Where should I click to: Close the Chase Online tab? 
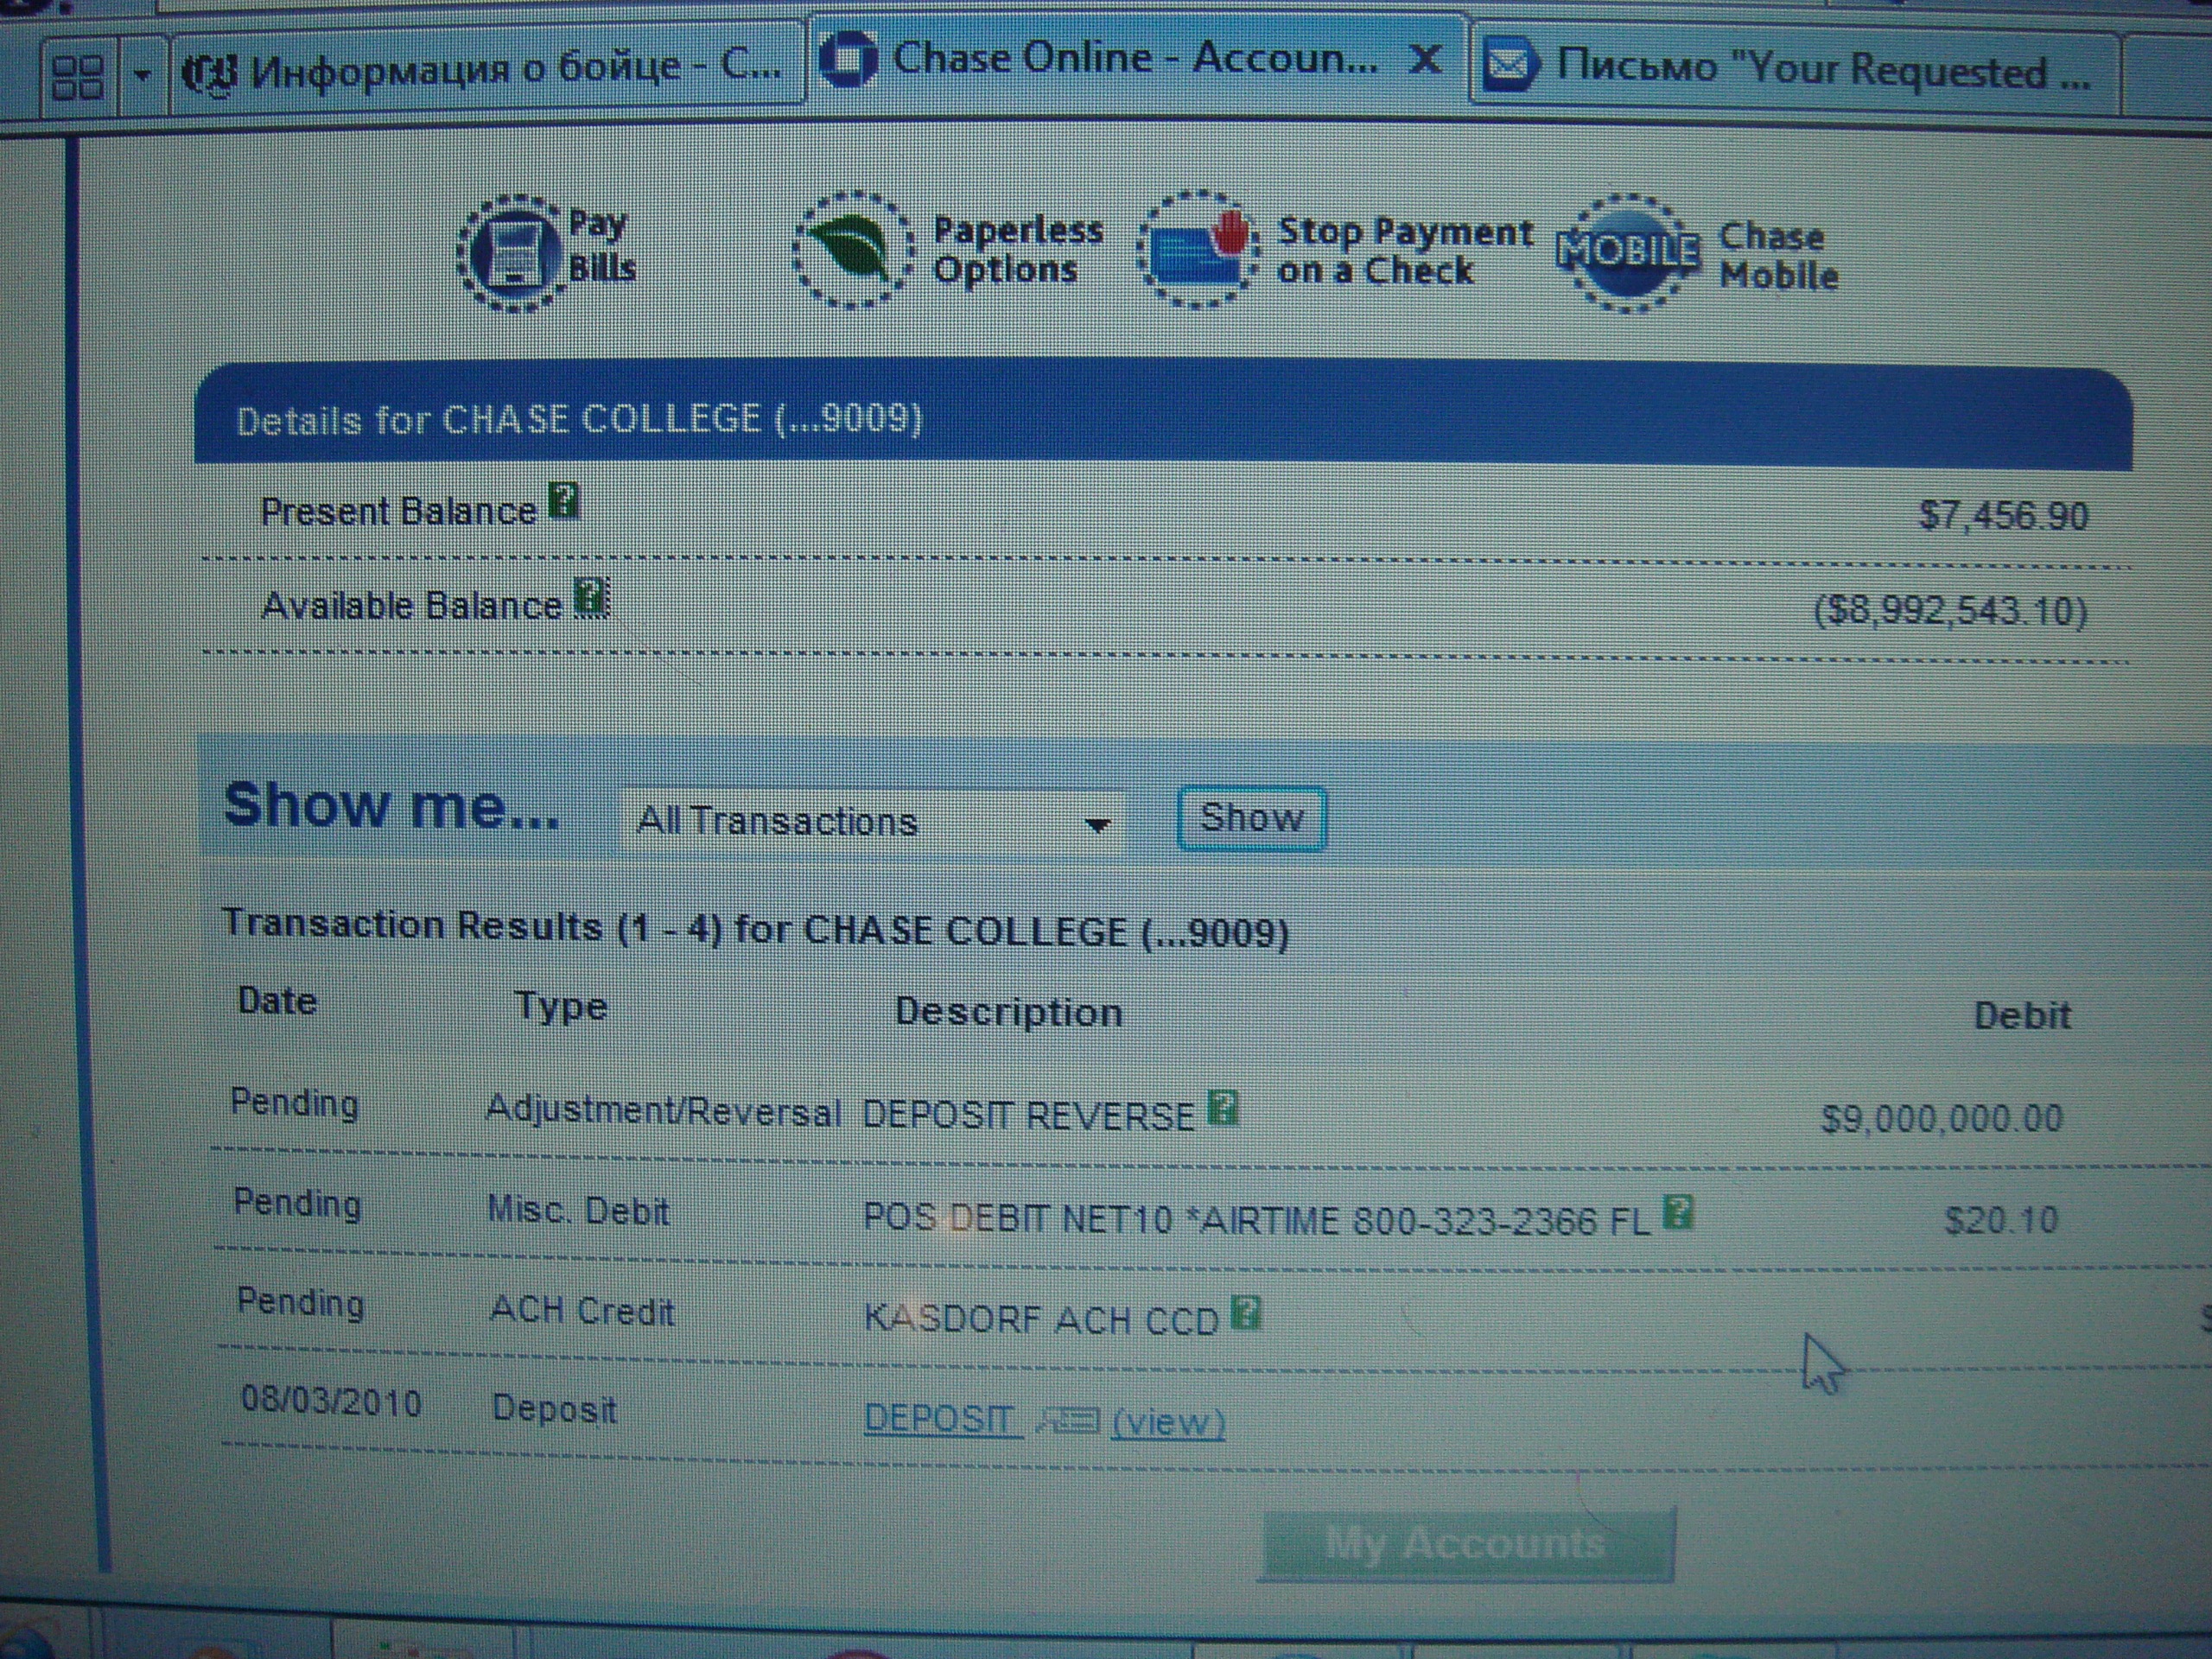[1424, 60]
